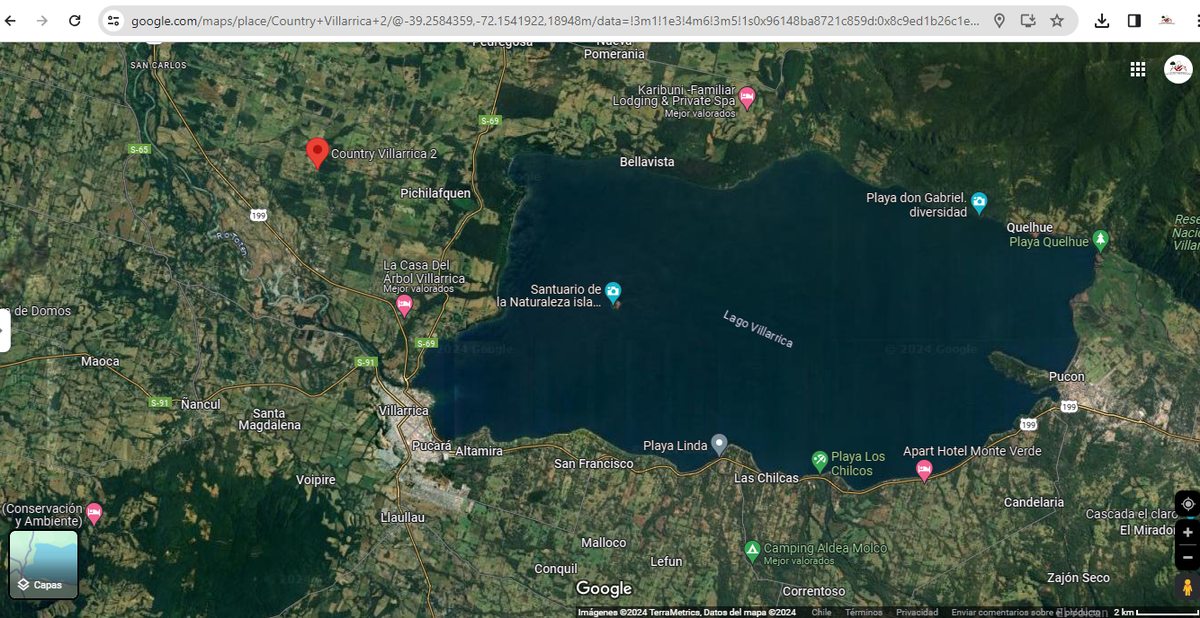The image size is (1200, 618).
Task: Click the Correntoso label
Action: point(814,591)
